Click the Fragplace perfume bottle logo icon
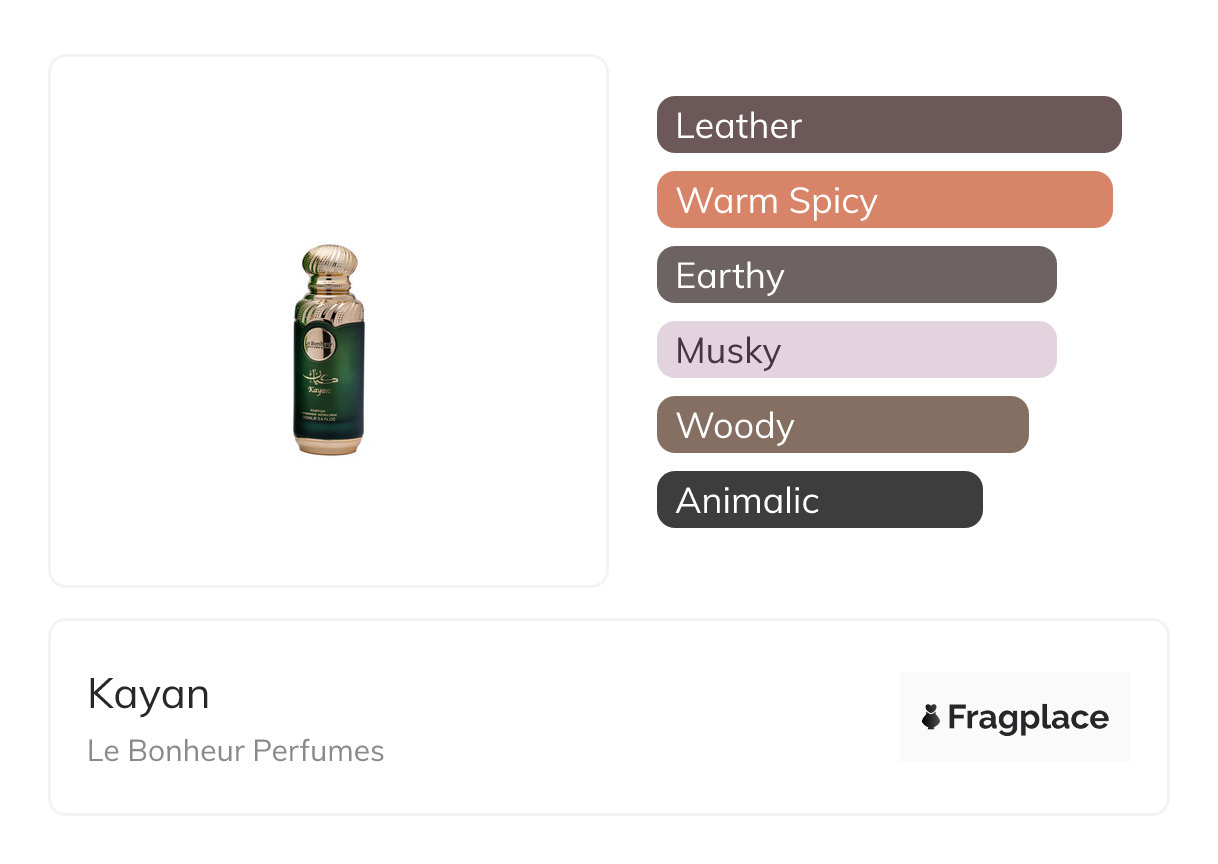Viewport: 1218px width, 864px height. pyautogui.click(x=931, y=717)
